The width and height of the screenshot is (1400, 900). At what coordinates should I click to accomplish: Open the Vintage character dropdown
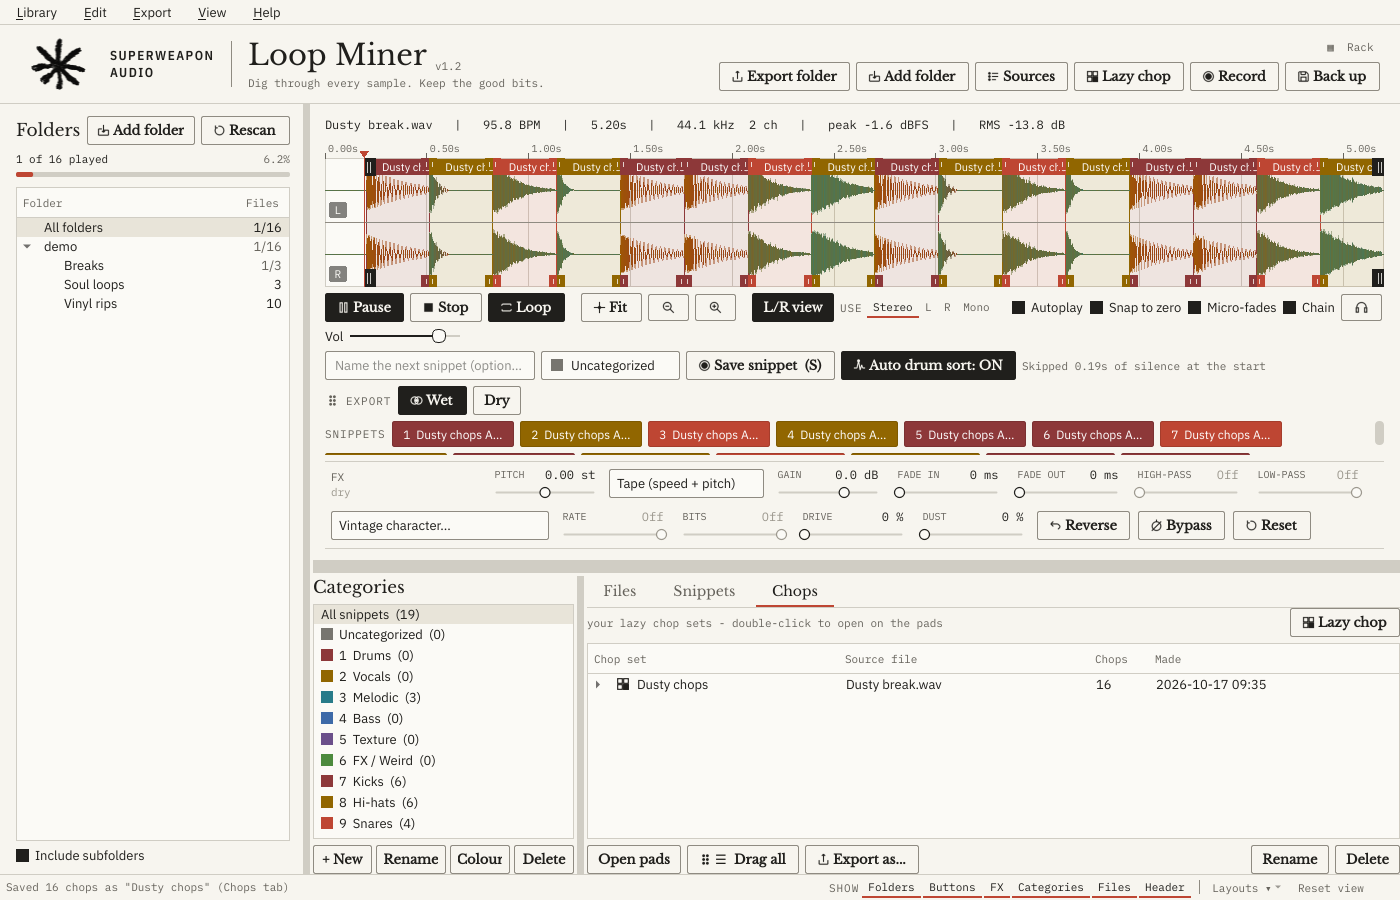440,526
